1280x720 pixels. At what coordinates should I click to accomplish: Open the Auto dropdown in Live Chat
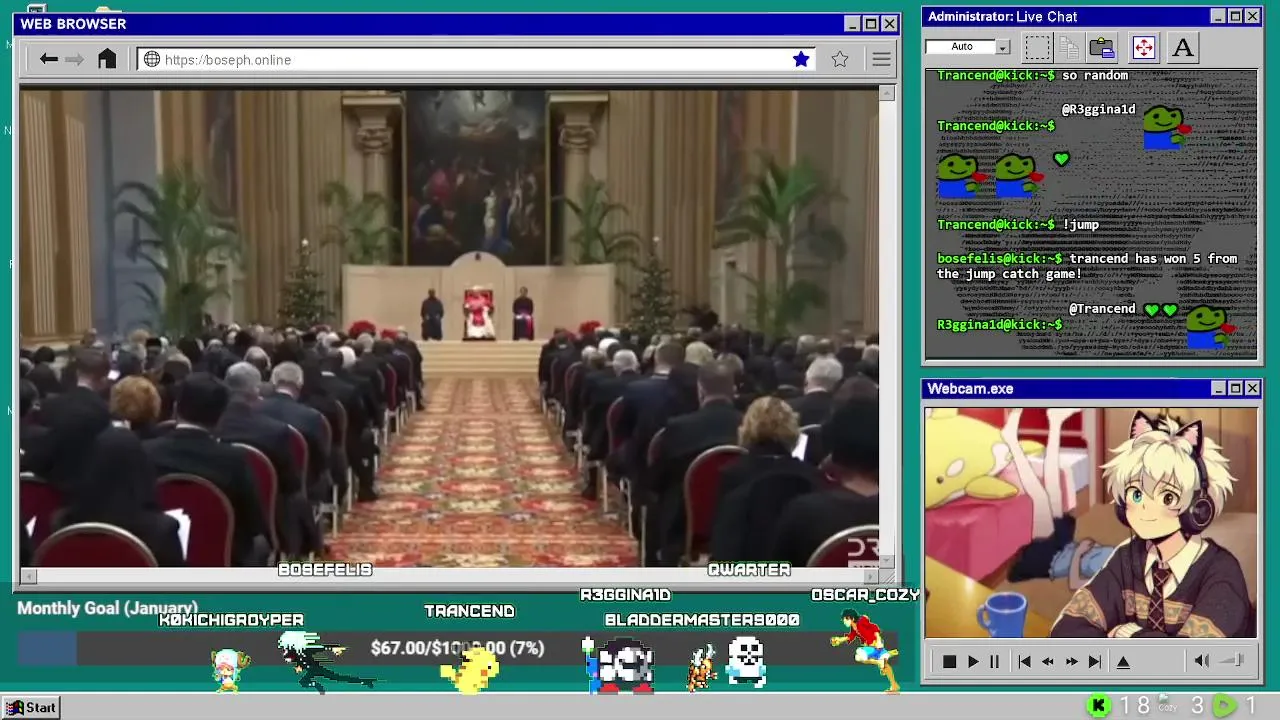pos(1003,47)
